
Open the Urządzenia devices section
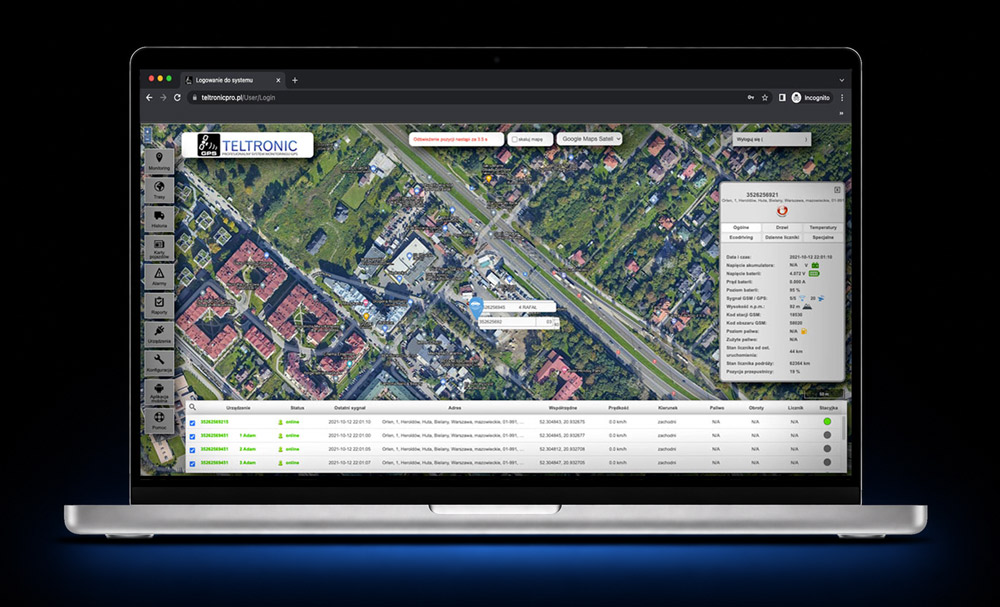click(x=159, y=334)
